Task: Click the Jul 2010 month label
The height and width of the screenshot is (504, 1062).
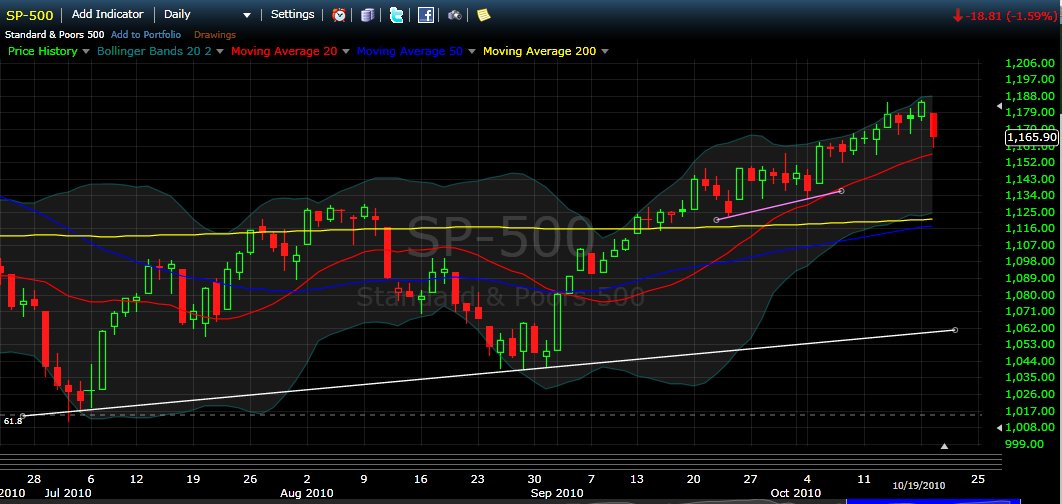Action: click(68, 492)
